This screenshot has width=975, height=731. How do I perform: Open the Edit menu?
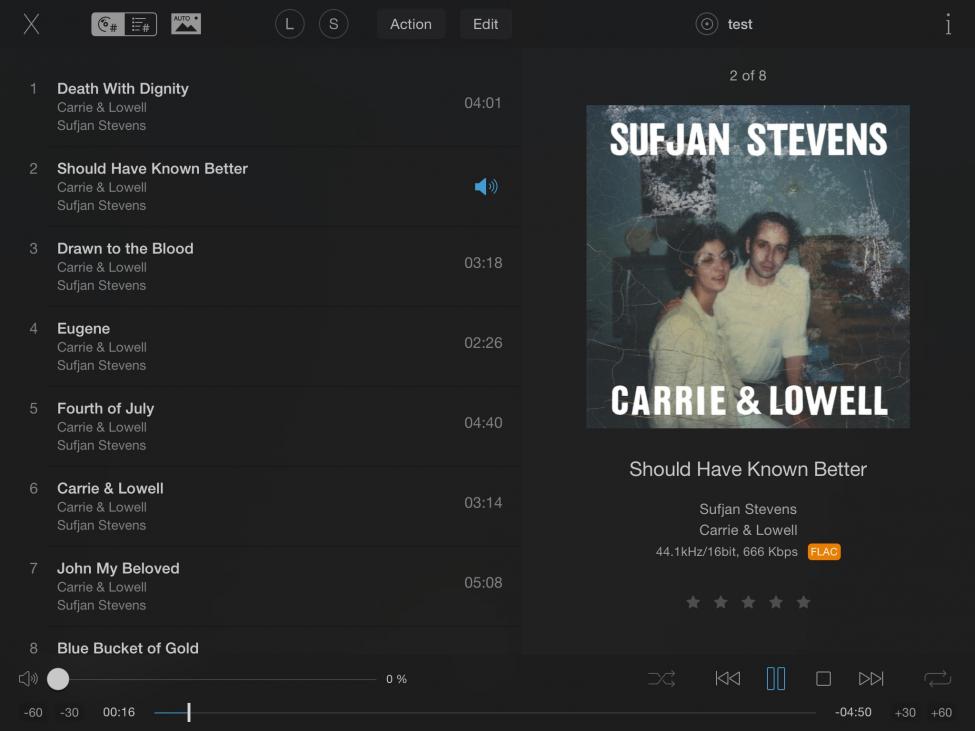point(485,24)
